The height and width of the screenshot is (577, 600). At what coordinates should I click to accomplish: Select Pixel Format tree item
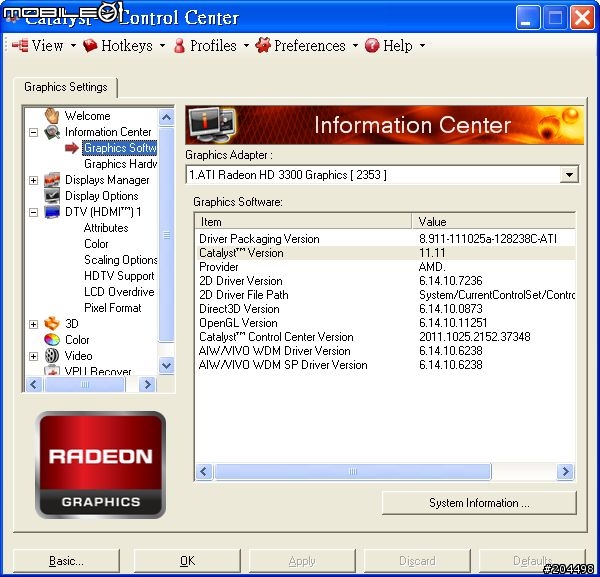coord(112,308)
